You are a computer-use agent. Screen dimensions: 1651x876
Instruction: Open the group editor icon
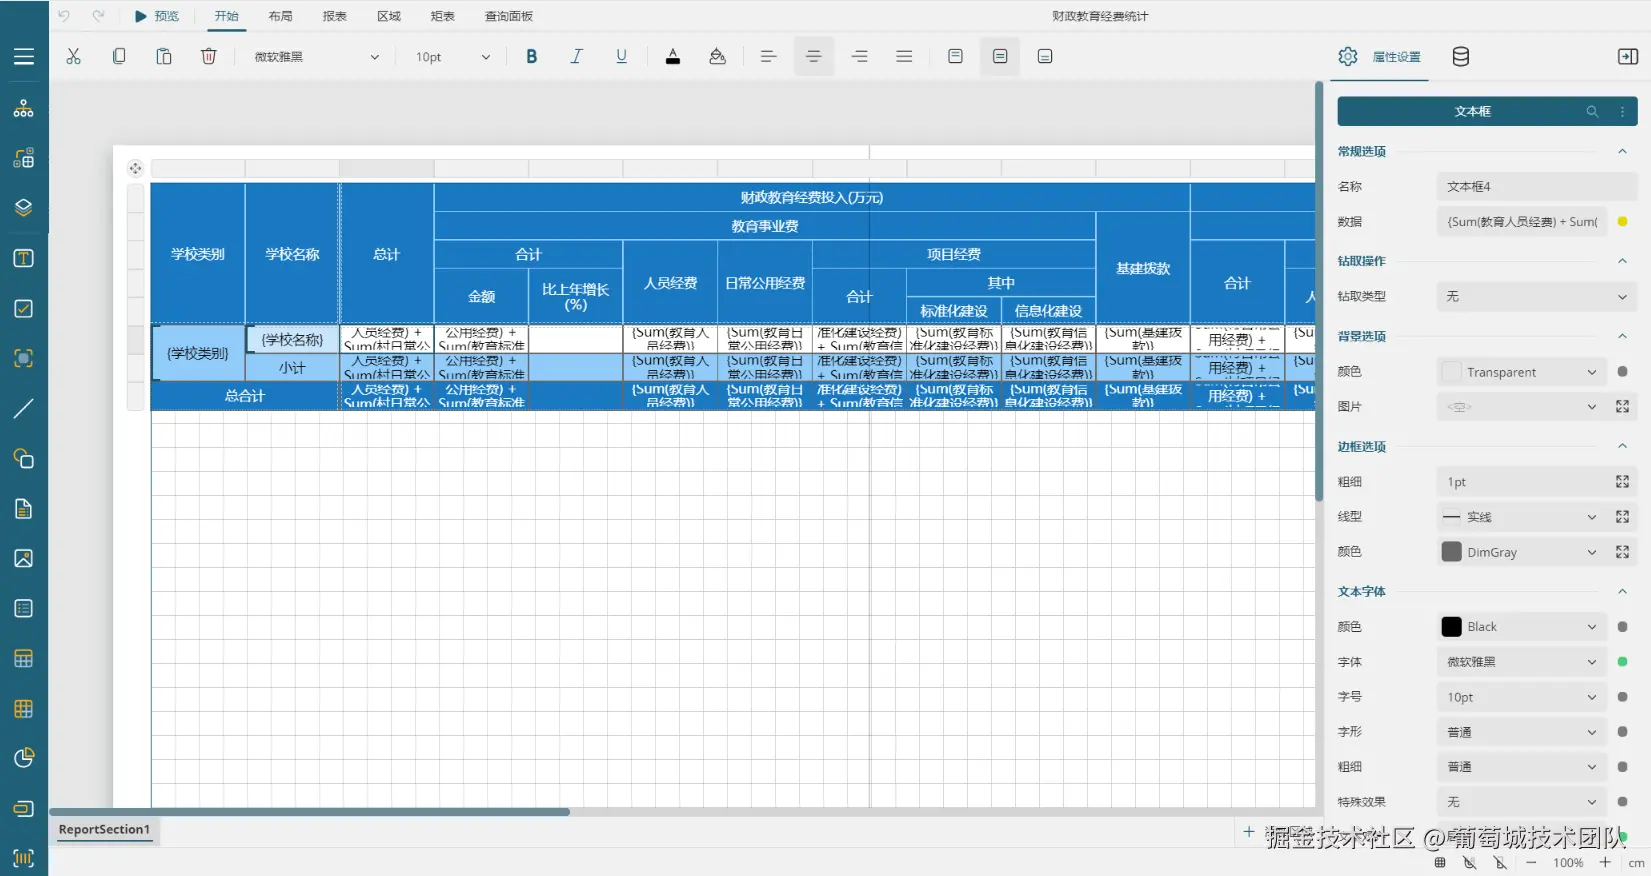24,158
